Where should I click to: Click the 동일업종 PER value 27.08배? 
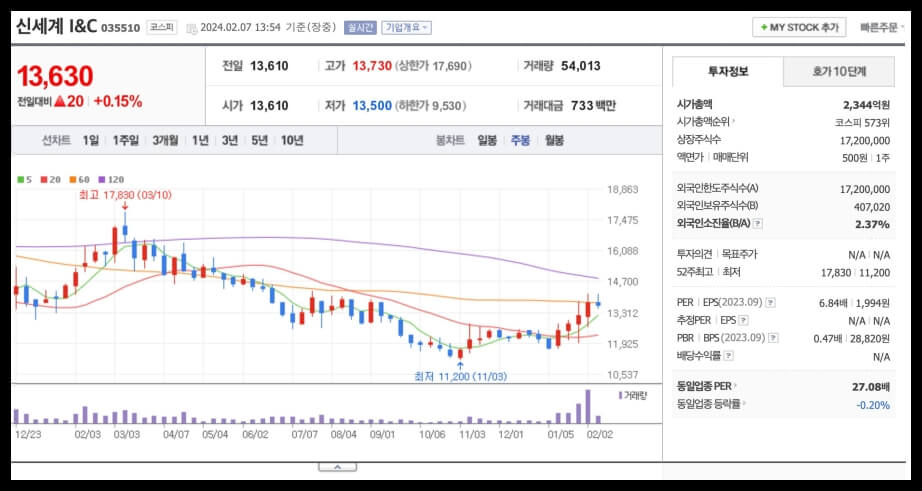pyautogui.click(x=871, y=387)
